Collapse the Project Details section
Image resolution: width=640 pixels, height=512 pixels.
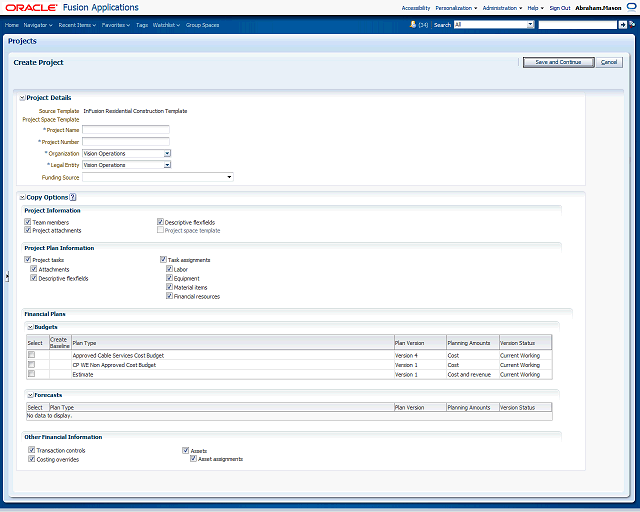22,98
